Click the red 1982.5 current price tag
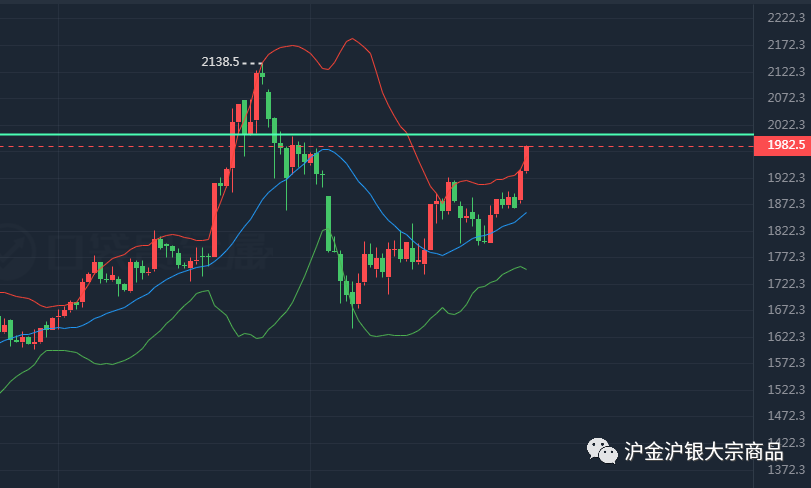Viewport: 811px width, 488px height. point(783,145)
